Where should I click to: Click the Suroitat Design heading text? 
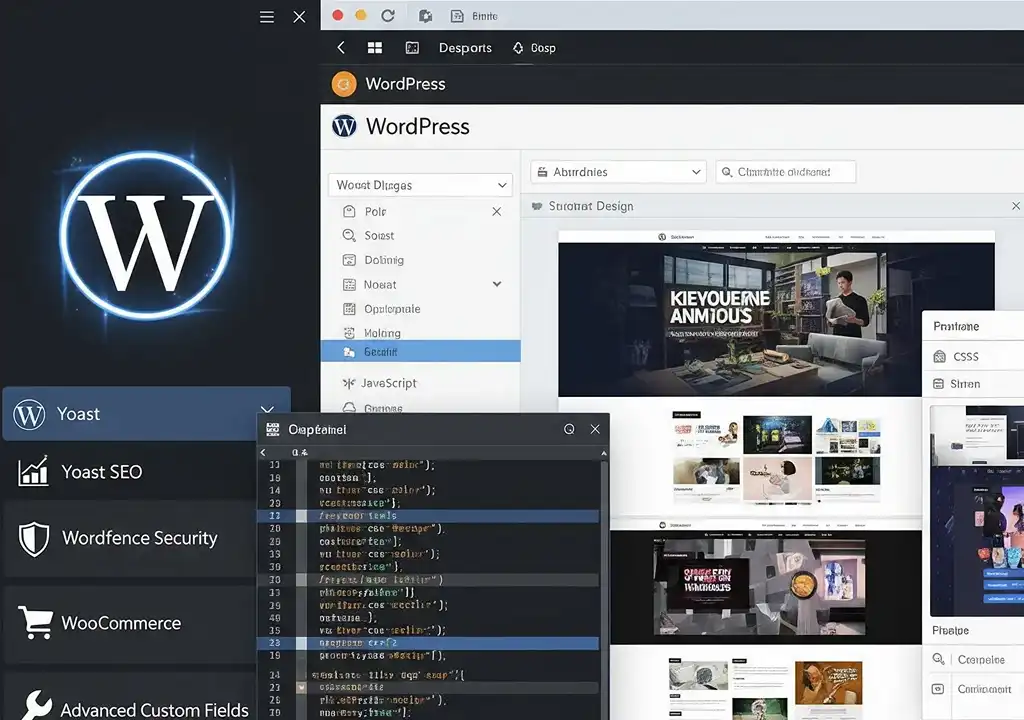tap(591, 206)
